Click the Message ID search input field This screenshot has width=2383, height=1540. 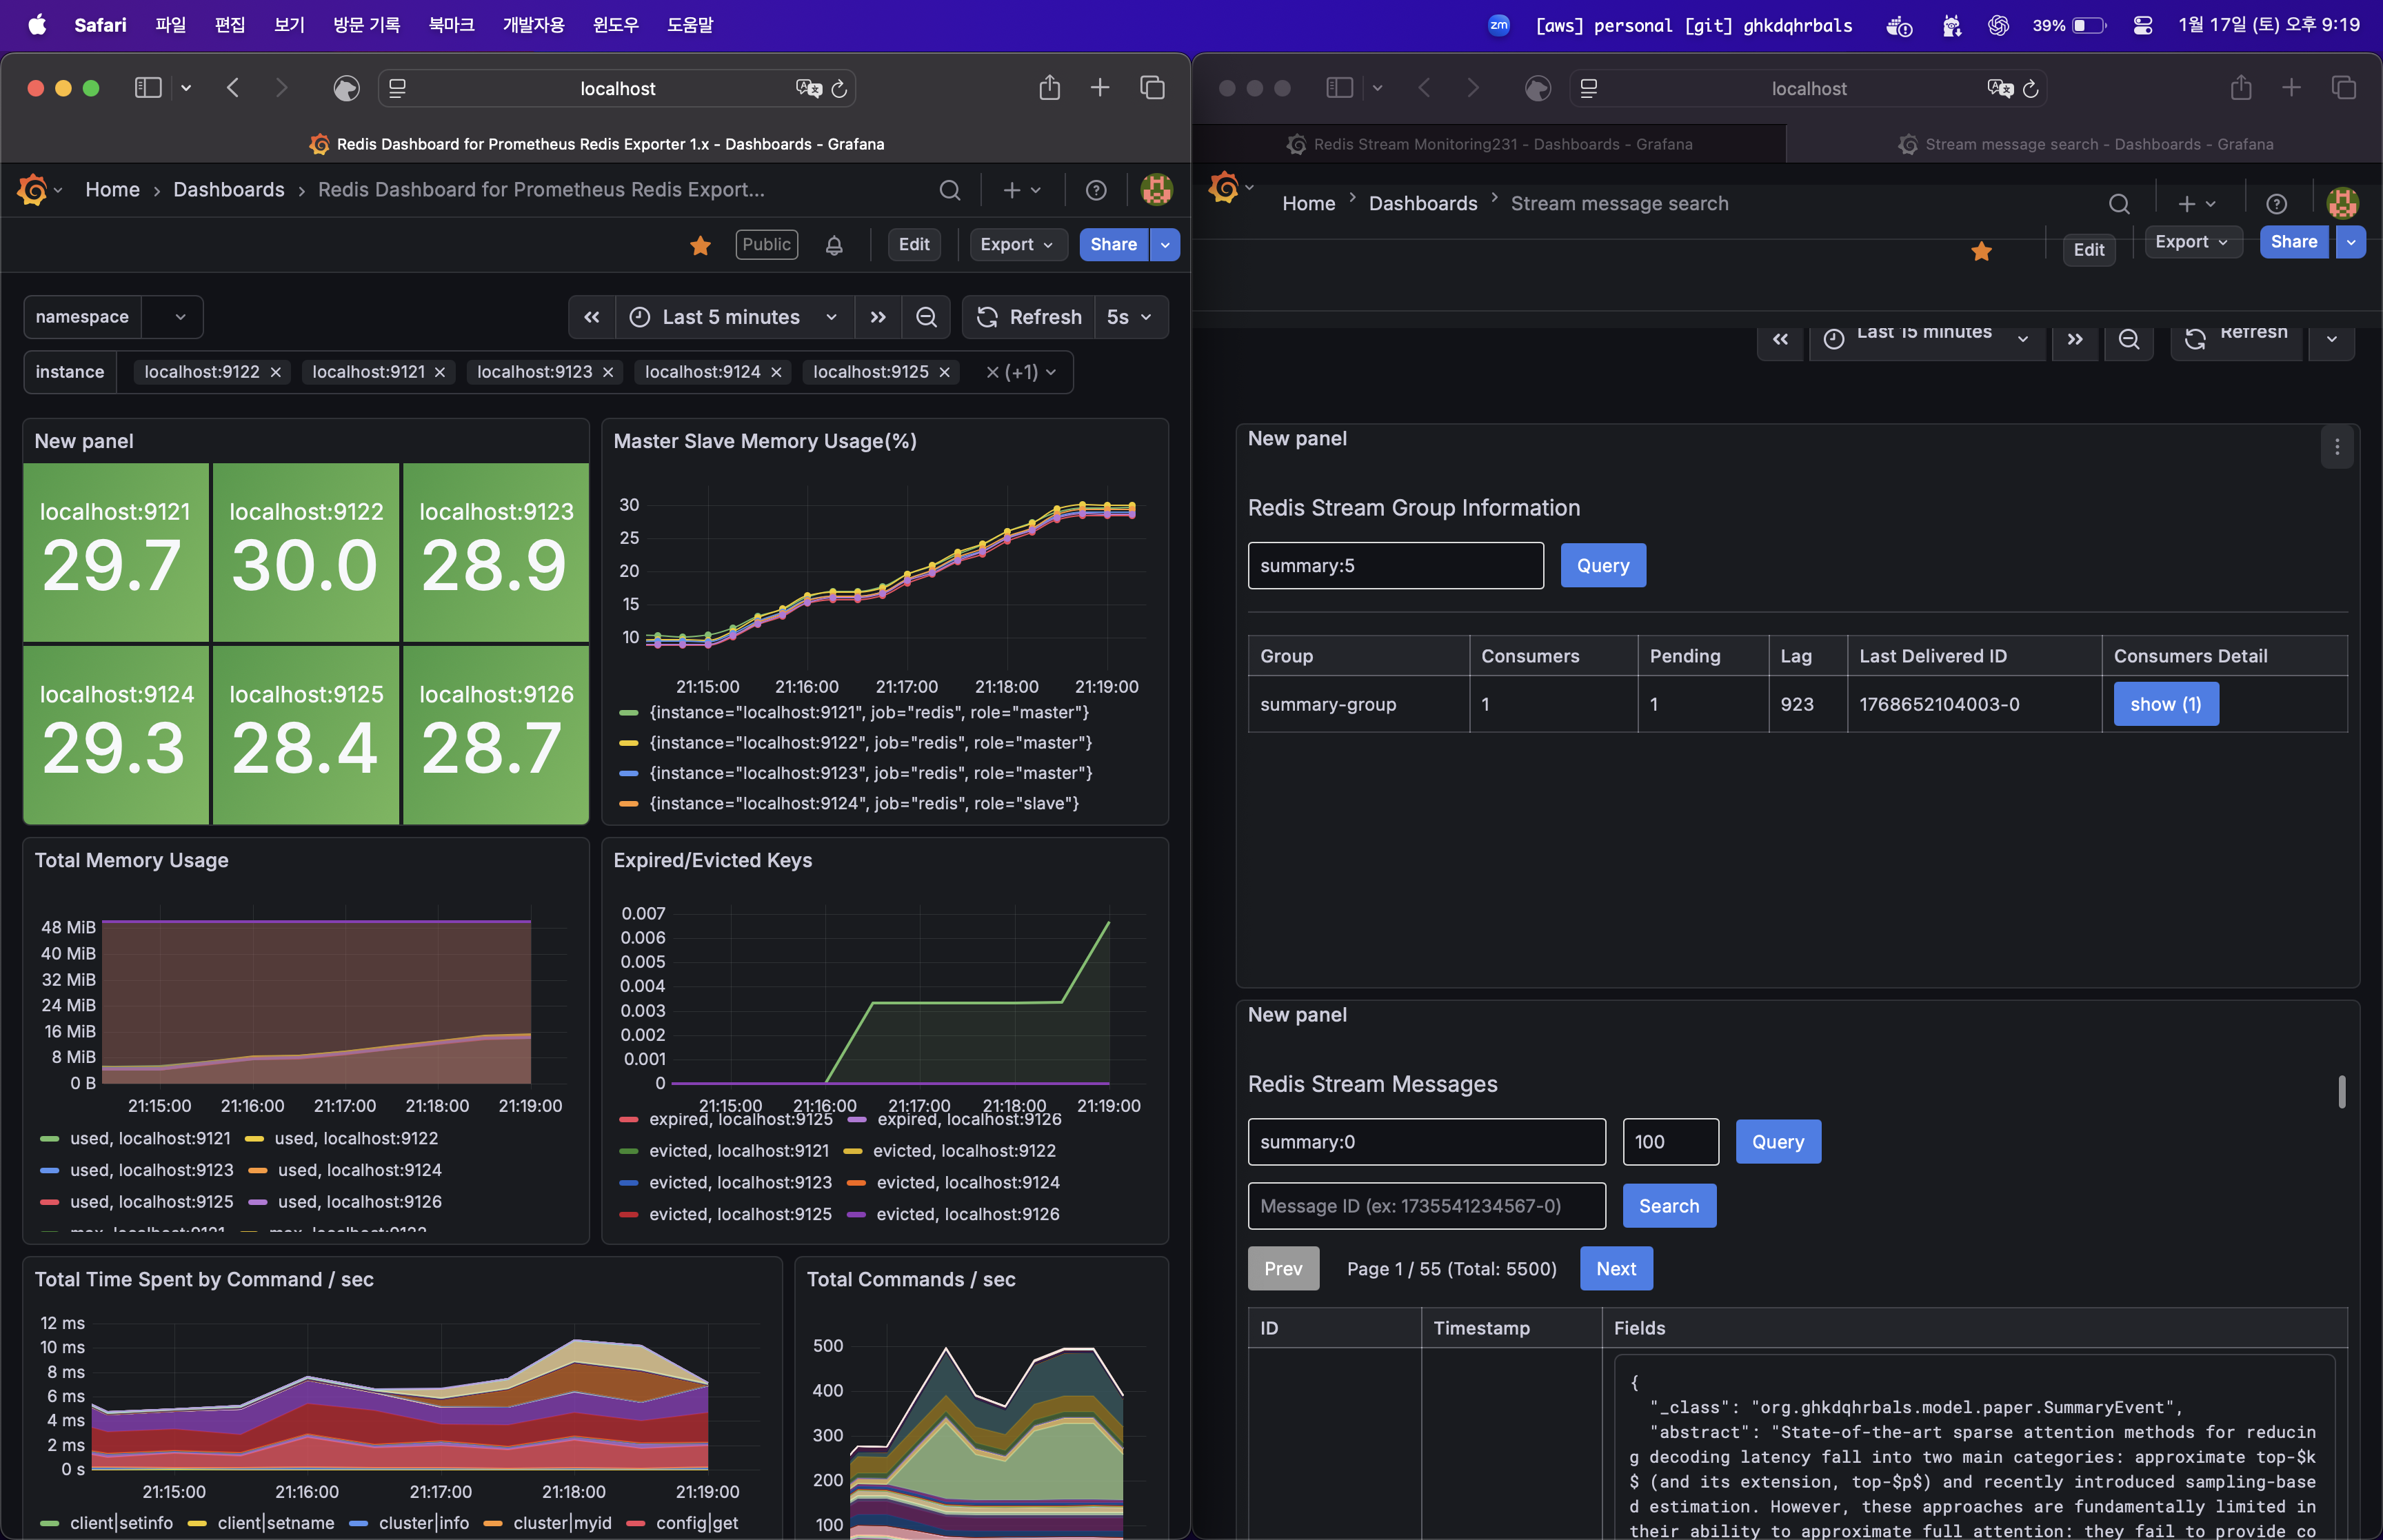(1426, 1206)
